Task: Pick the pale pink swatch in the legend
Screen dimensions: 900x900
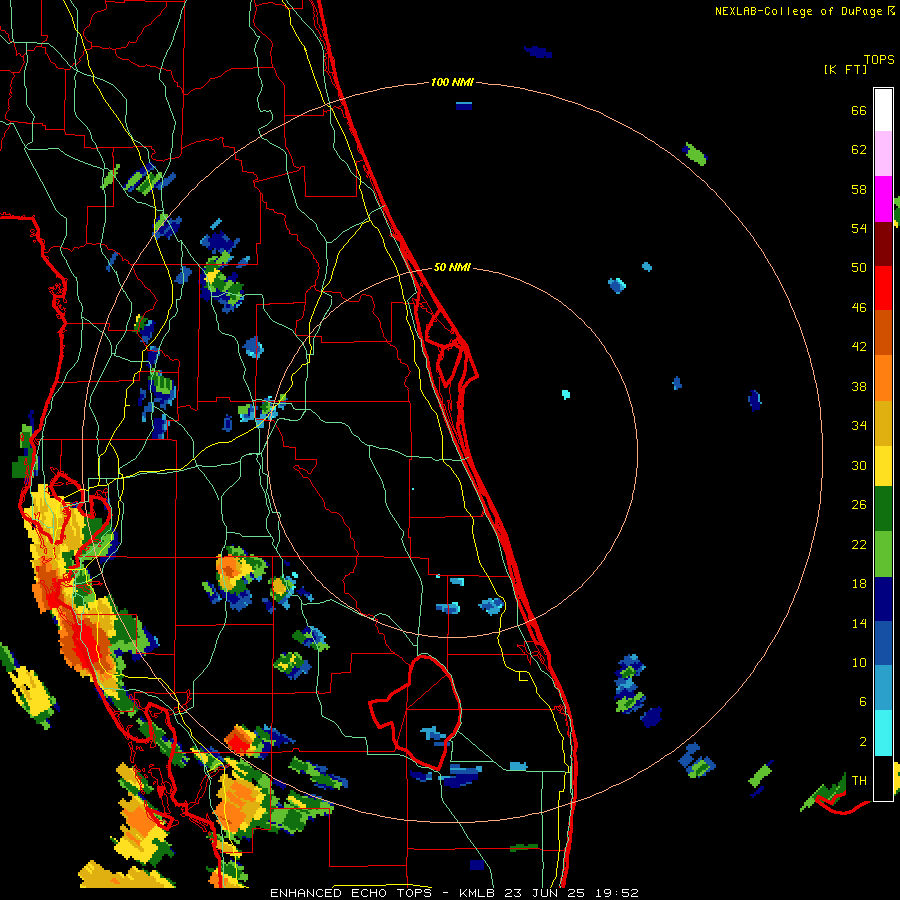Action: pyautogui.click(x=883, y=154)
